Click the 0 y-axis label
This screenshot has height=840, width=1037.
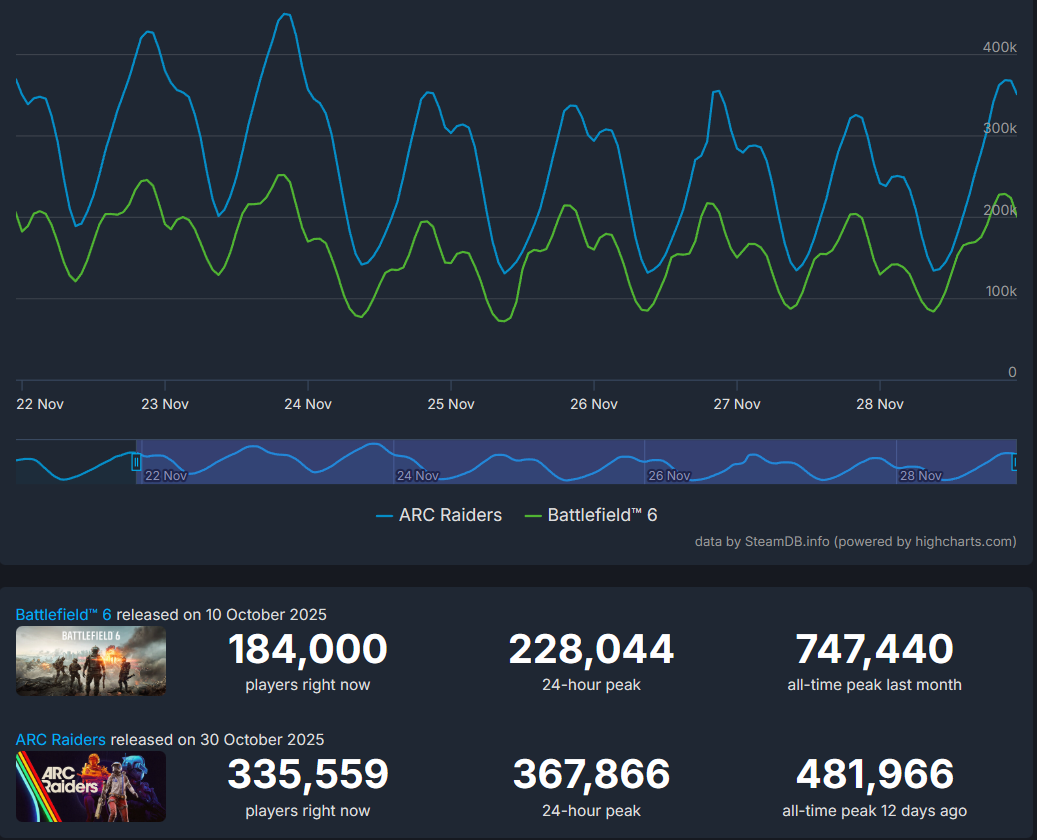pos(1012,372)
